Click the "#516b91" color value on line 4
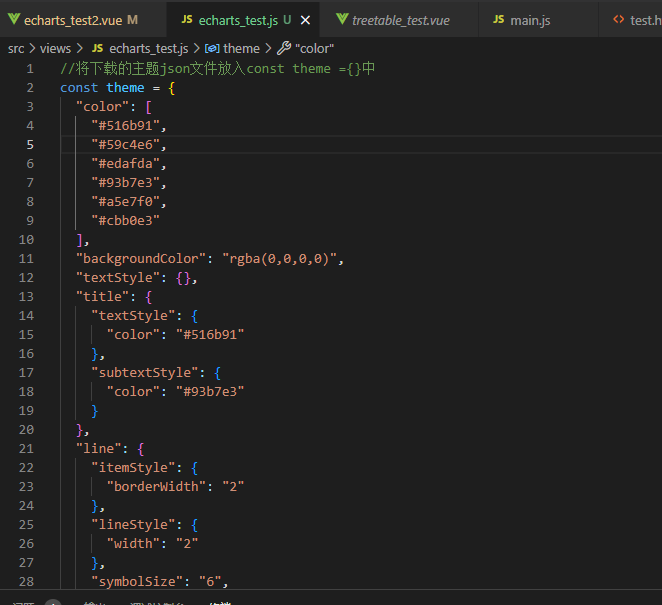Screen dimensions: 662x605 point(128,125)
